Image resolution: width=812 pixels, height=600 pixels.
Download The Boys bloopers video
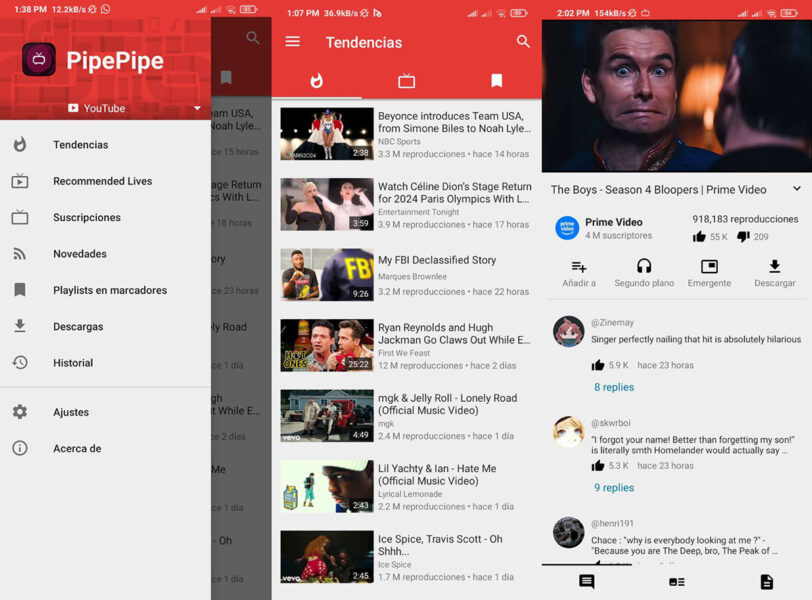click(x=775, y=273)
